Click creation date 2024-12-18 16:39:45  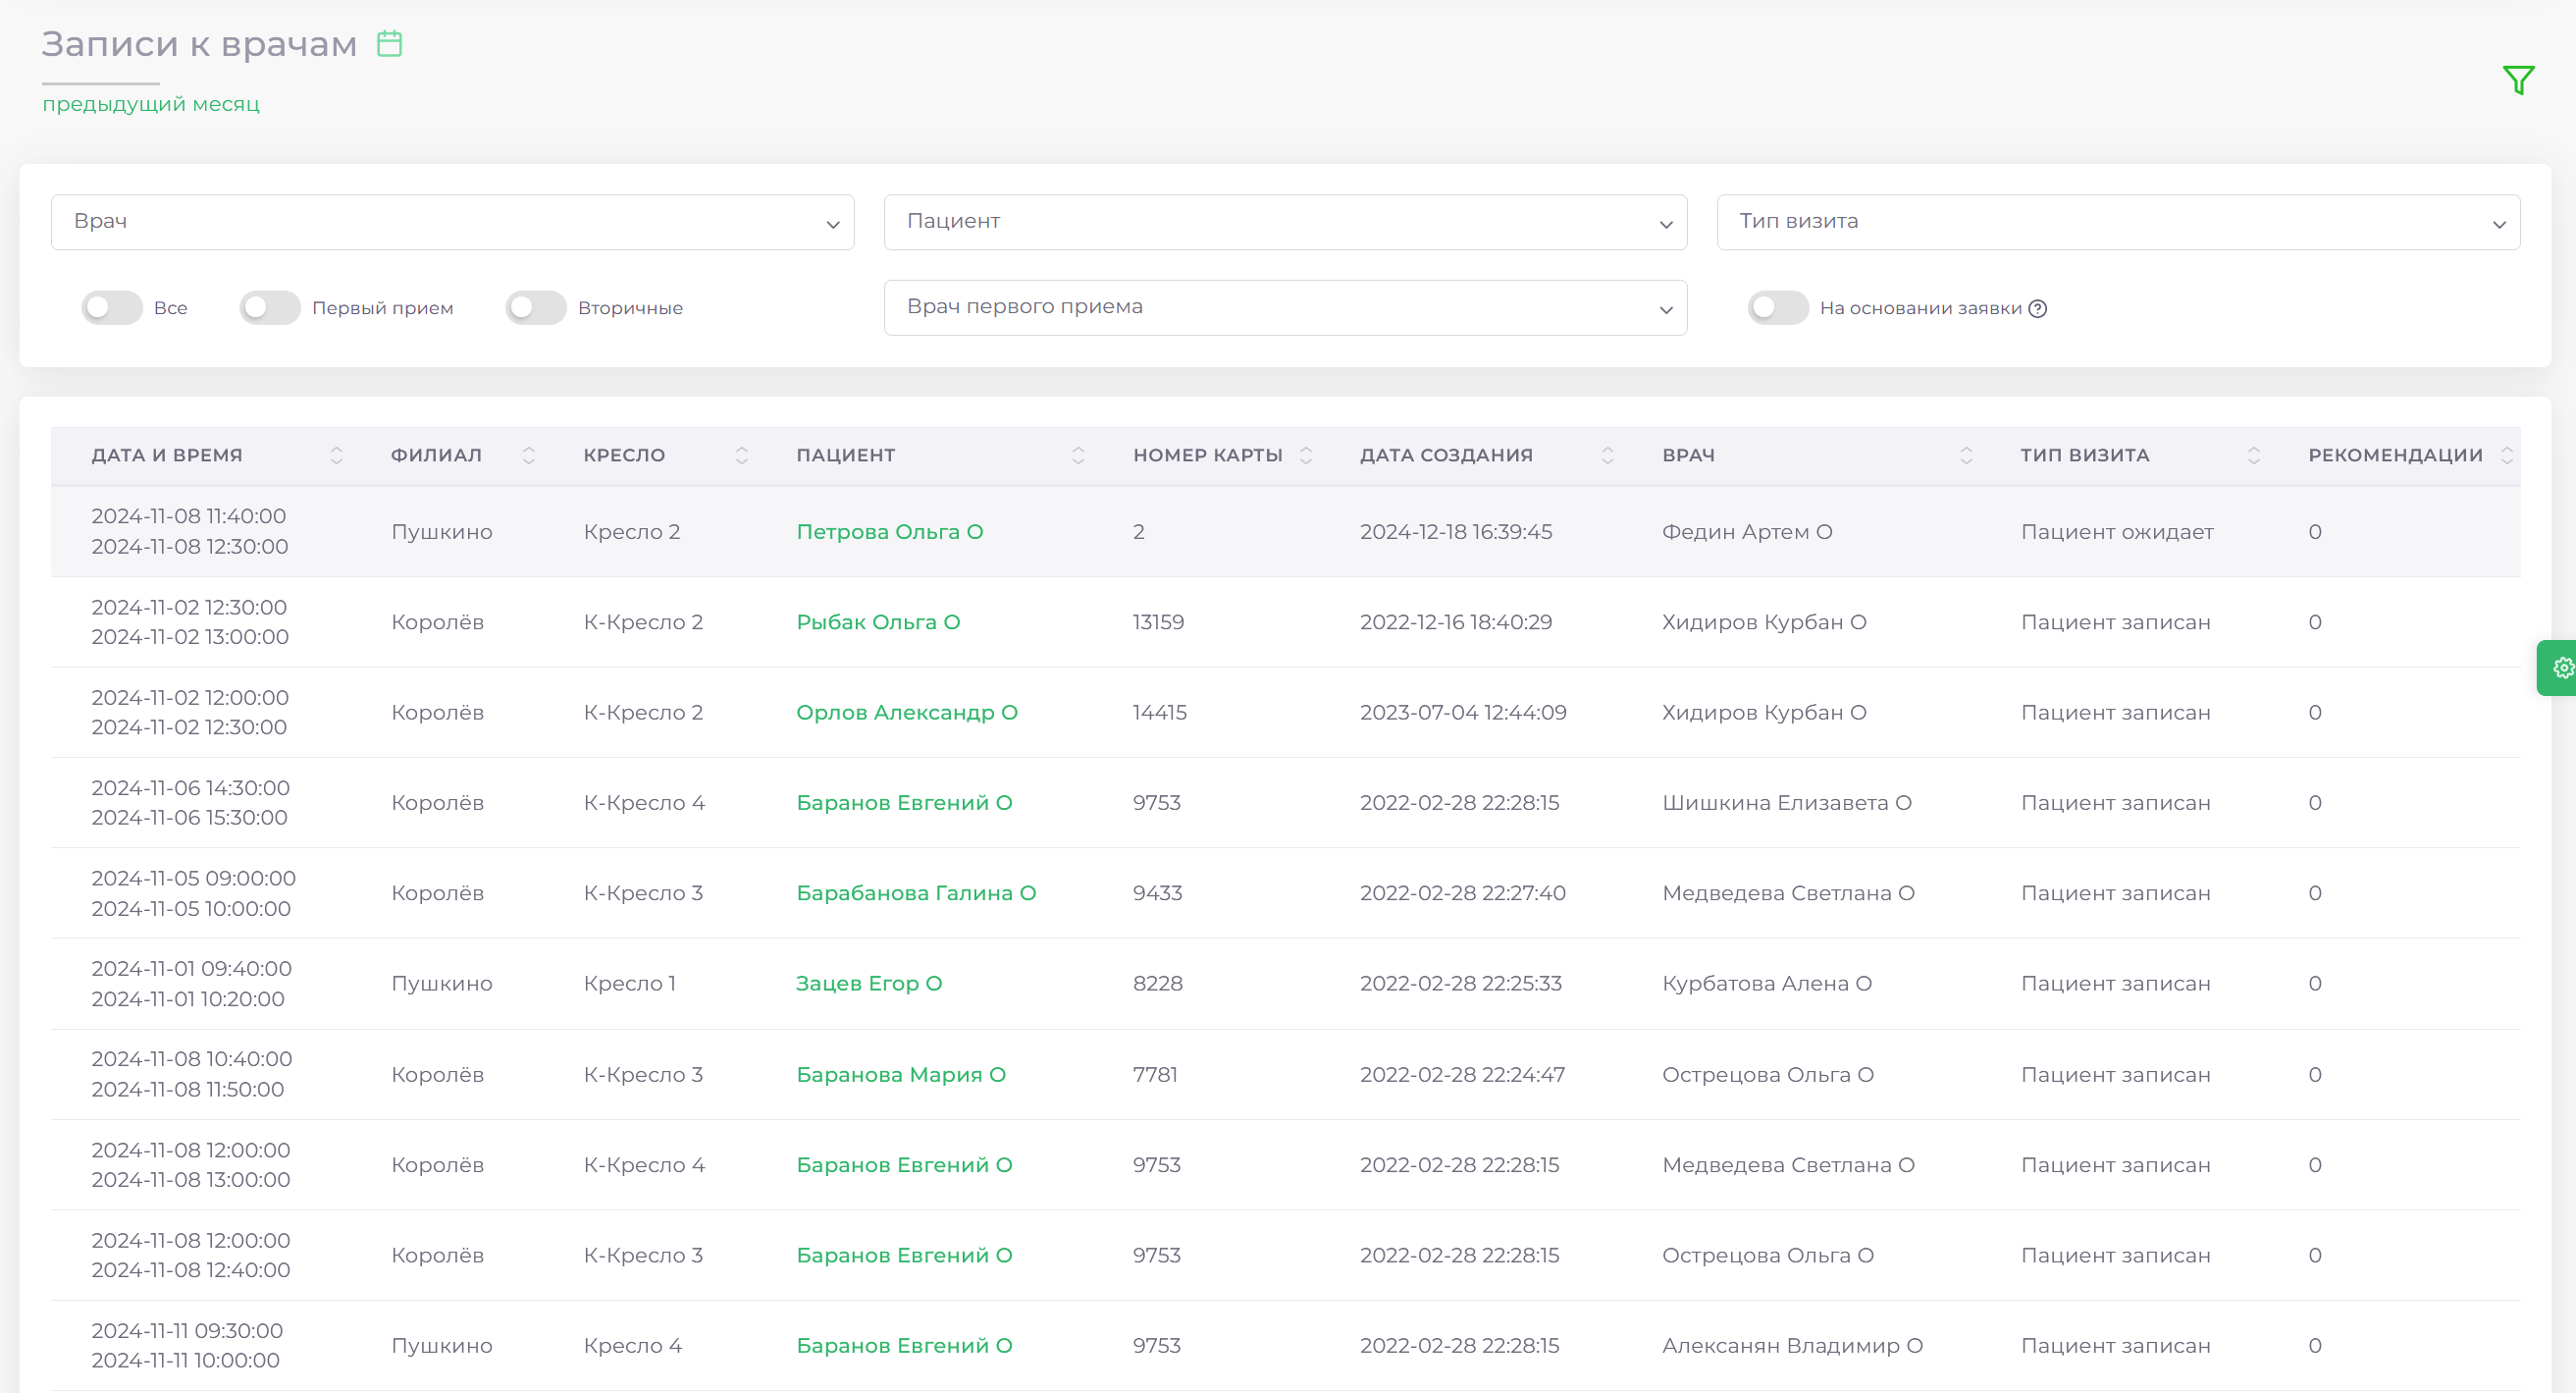1455,532
